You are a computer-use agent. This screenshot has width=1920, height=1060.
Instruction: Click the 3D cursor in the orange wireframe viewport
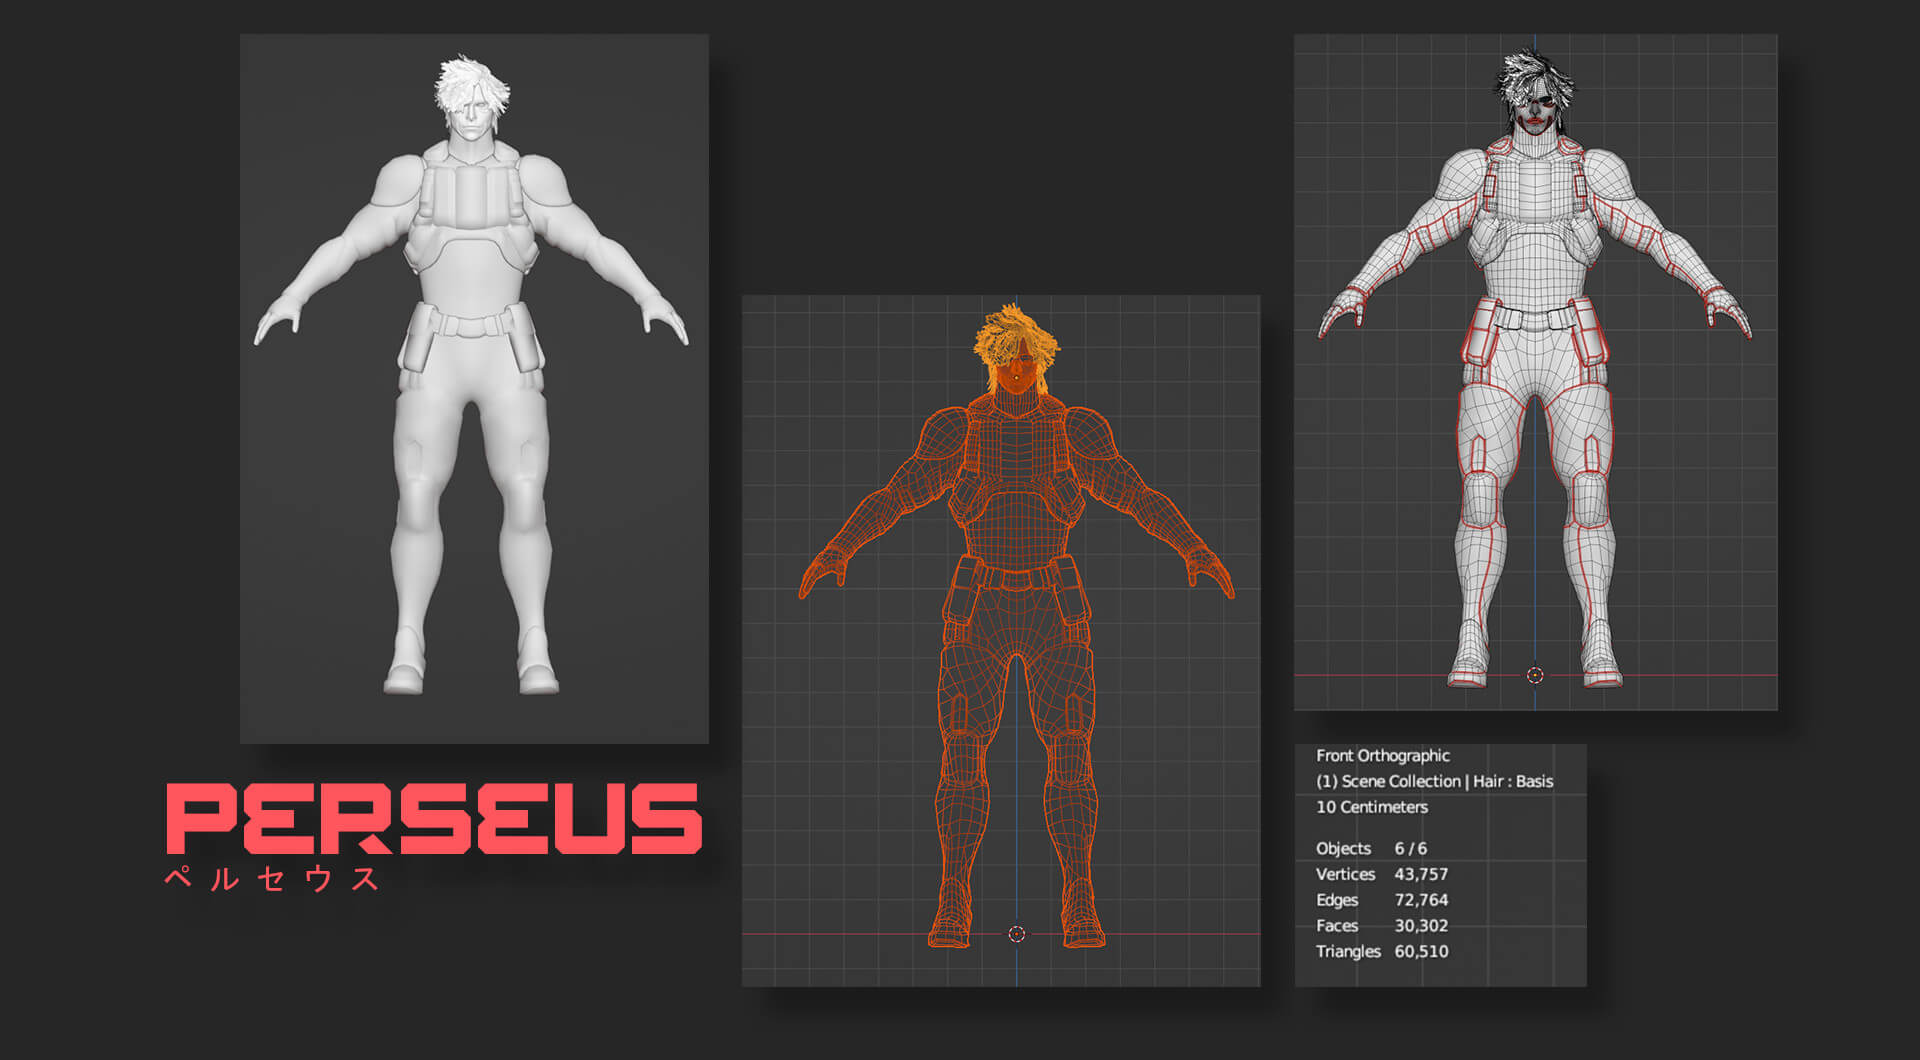[1017, 934]
